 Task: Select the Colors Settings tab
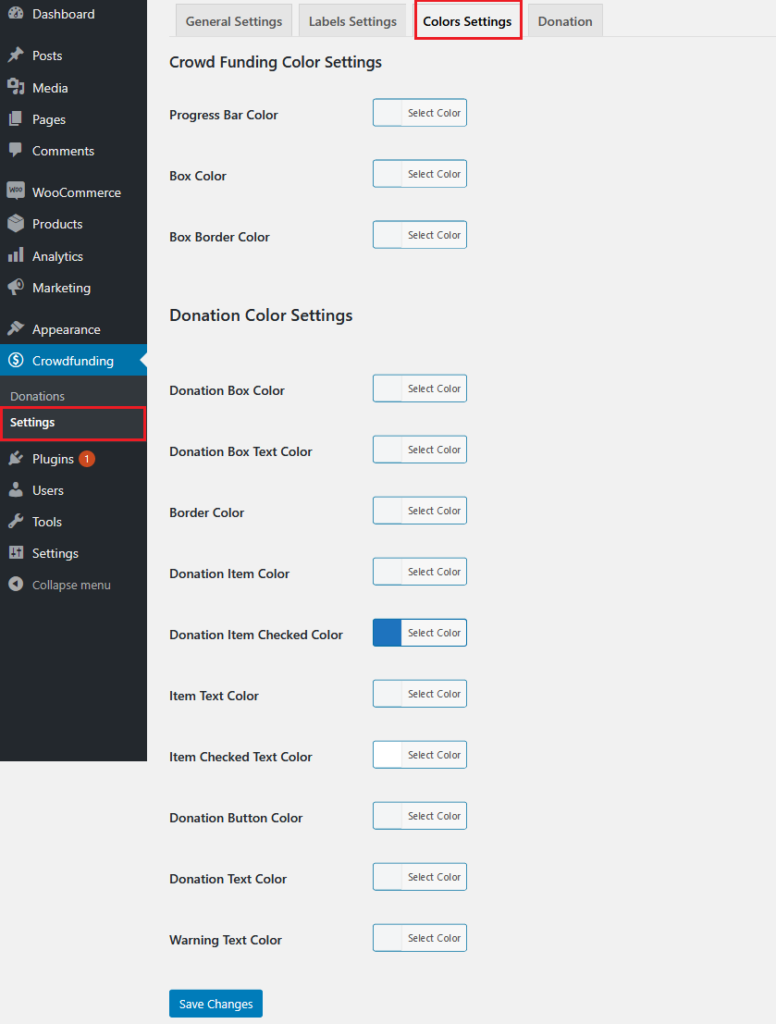[467, 21]
